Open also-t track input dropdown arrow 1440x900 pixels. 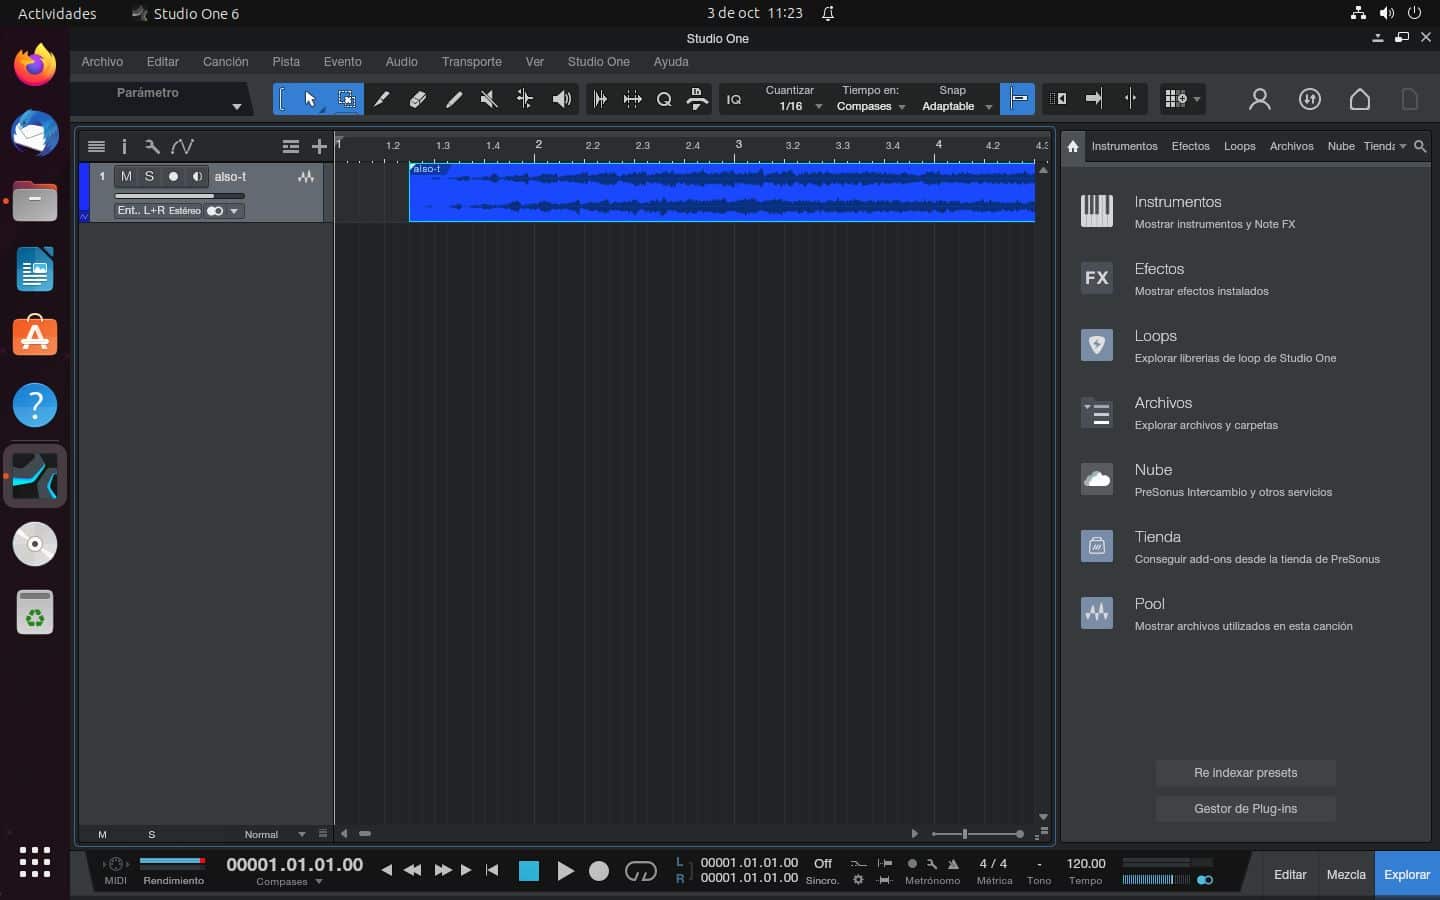click(234, 211)
